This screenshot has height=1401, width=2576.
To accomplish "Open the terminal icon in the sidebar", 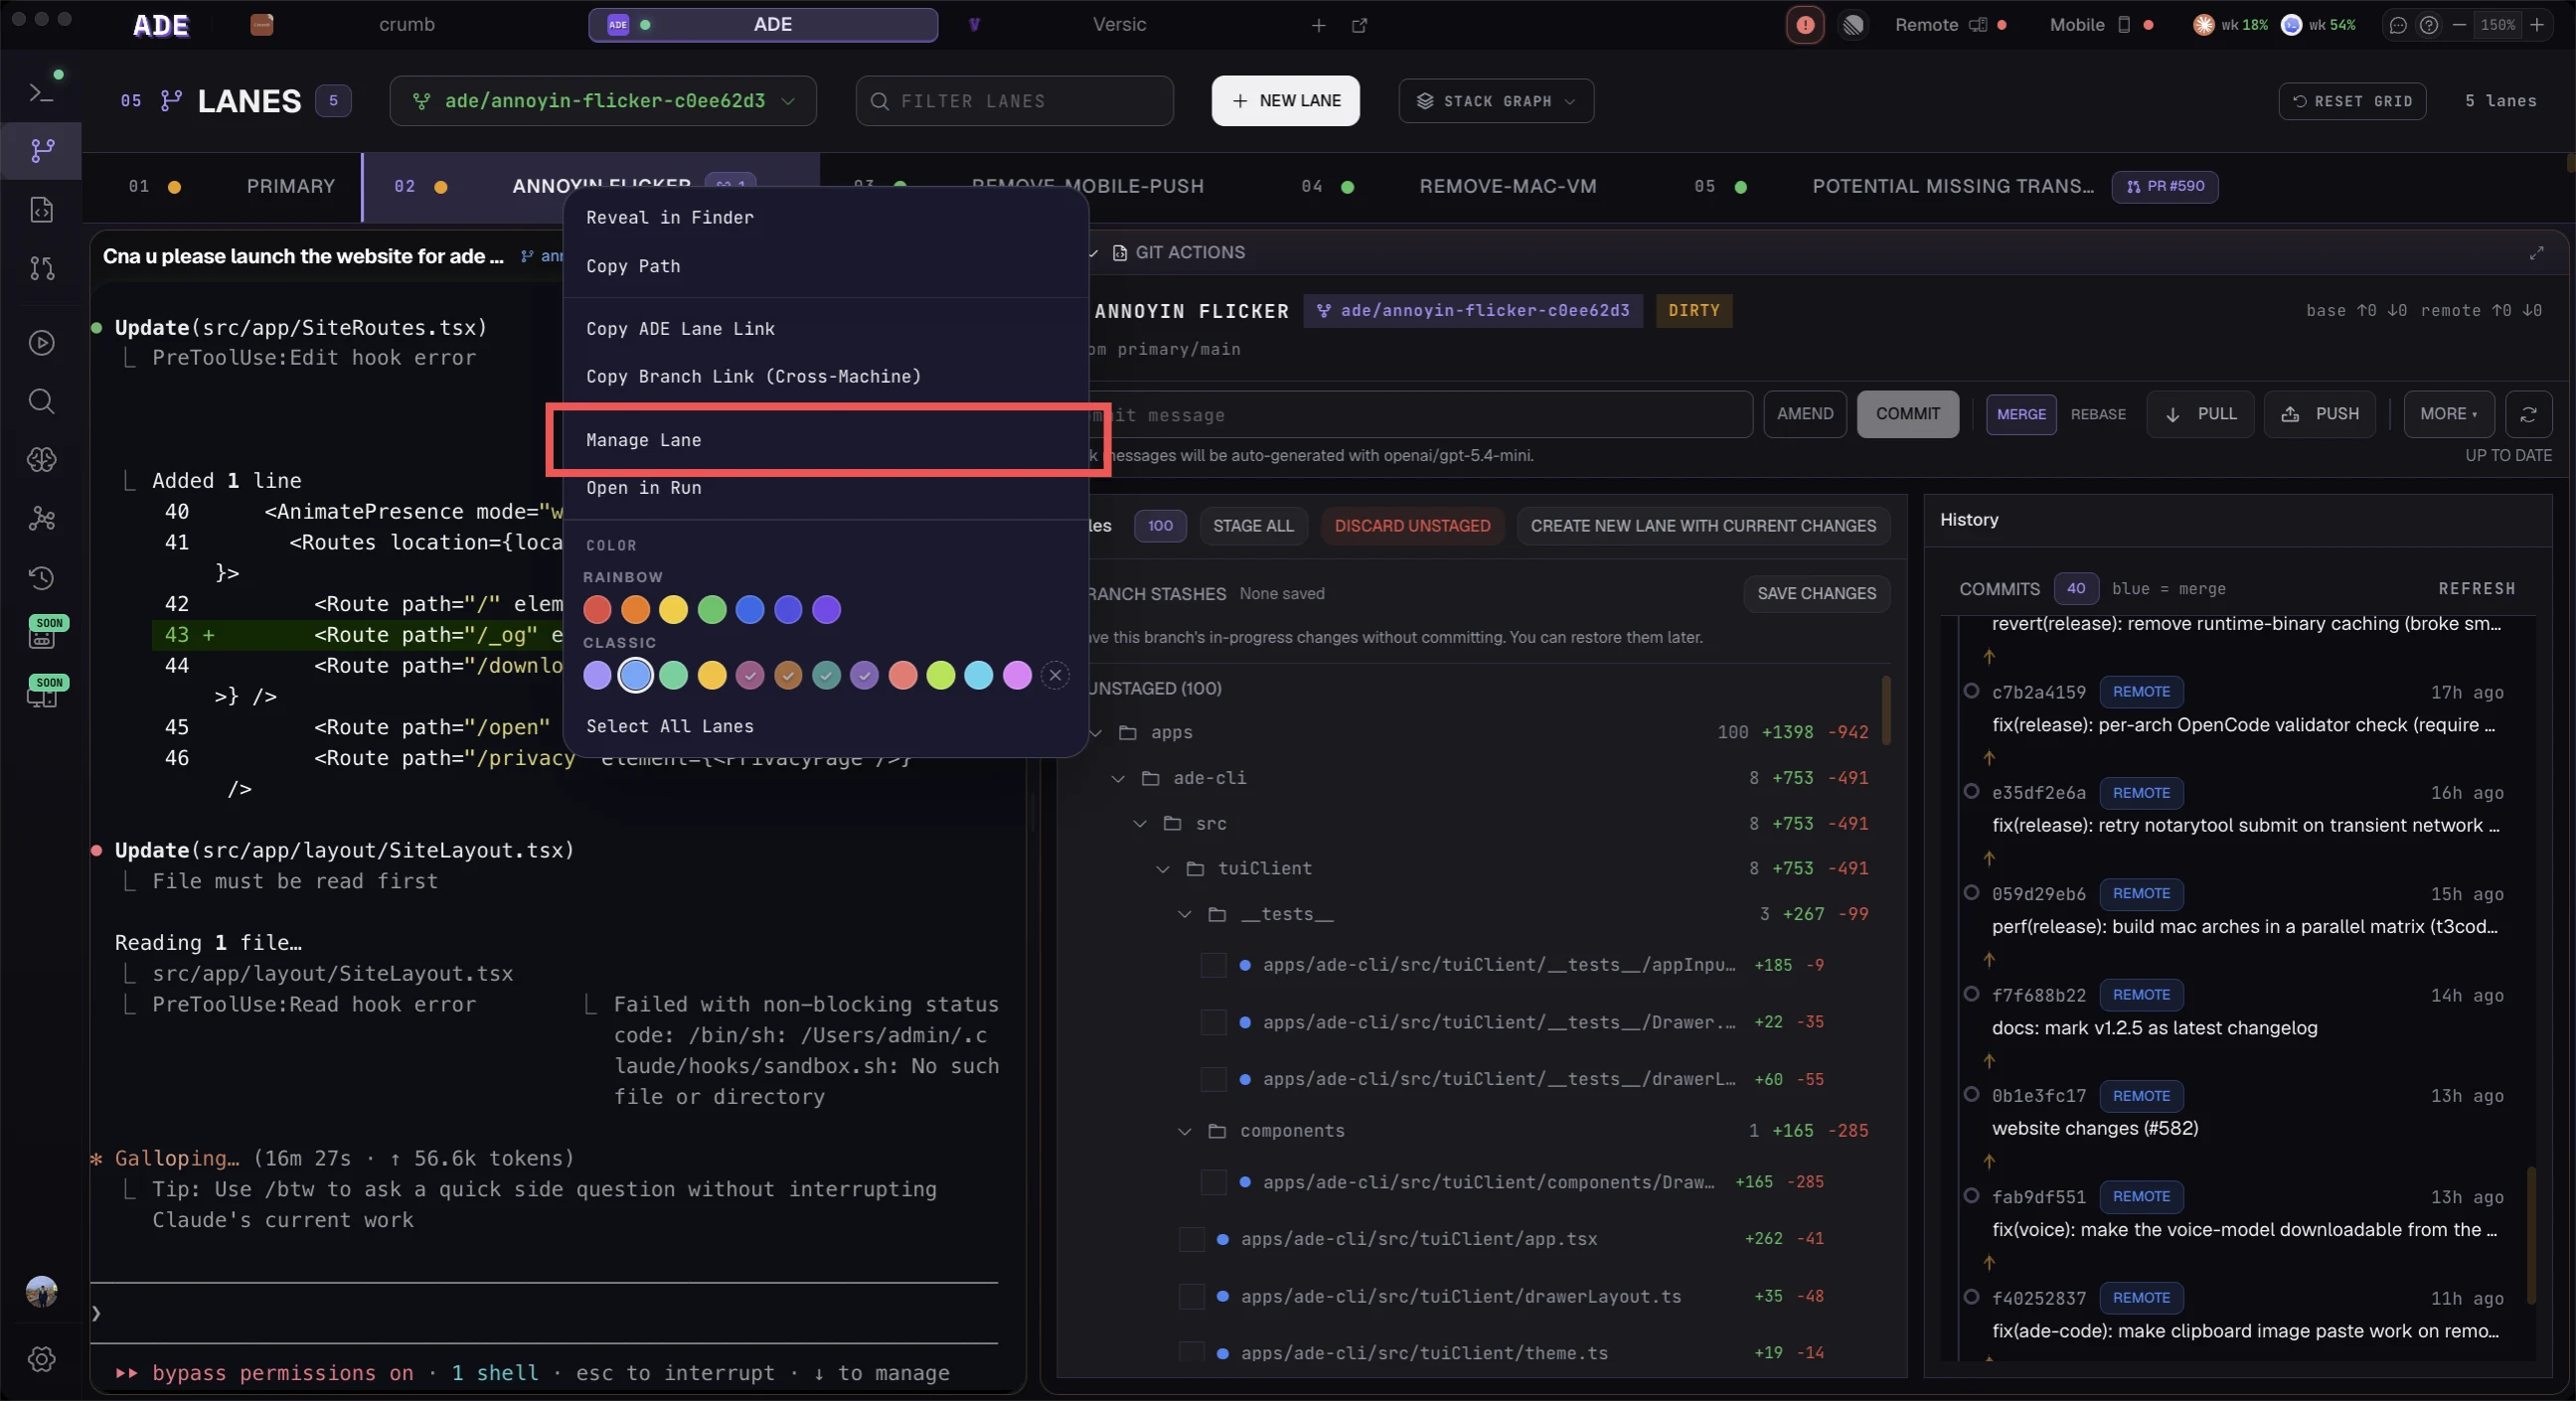I will 40,92.
